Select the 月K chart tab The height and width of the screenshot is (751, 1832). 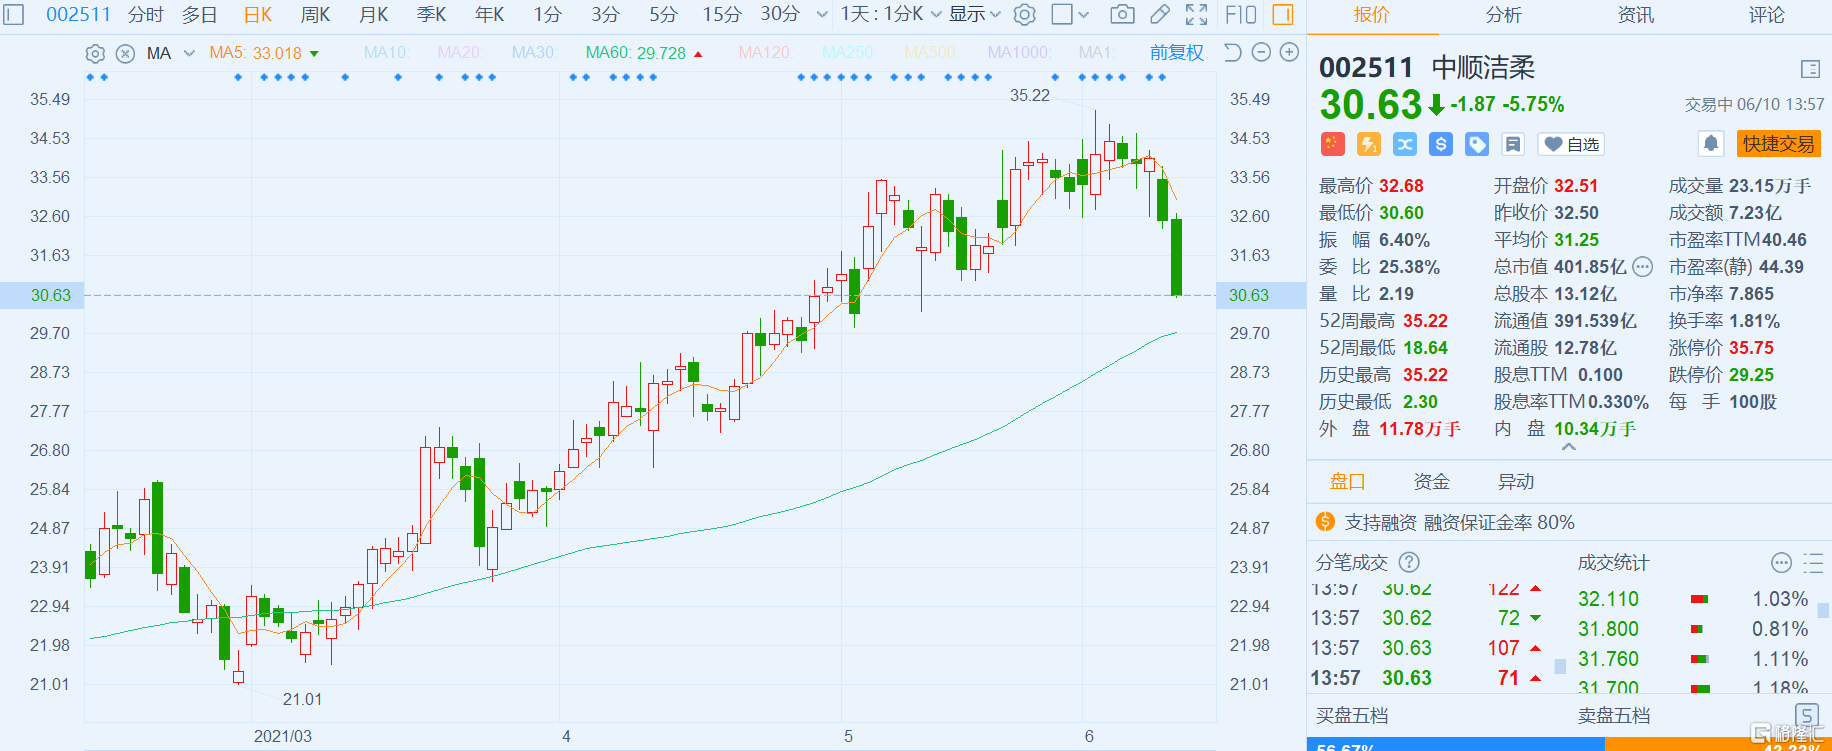point(374,14)
